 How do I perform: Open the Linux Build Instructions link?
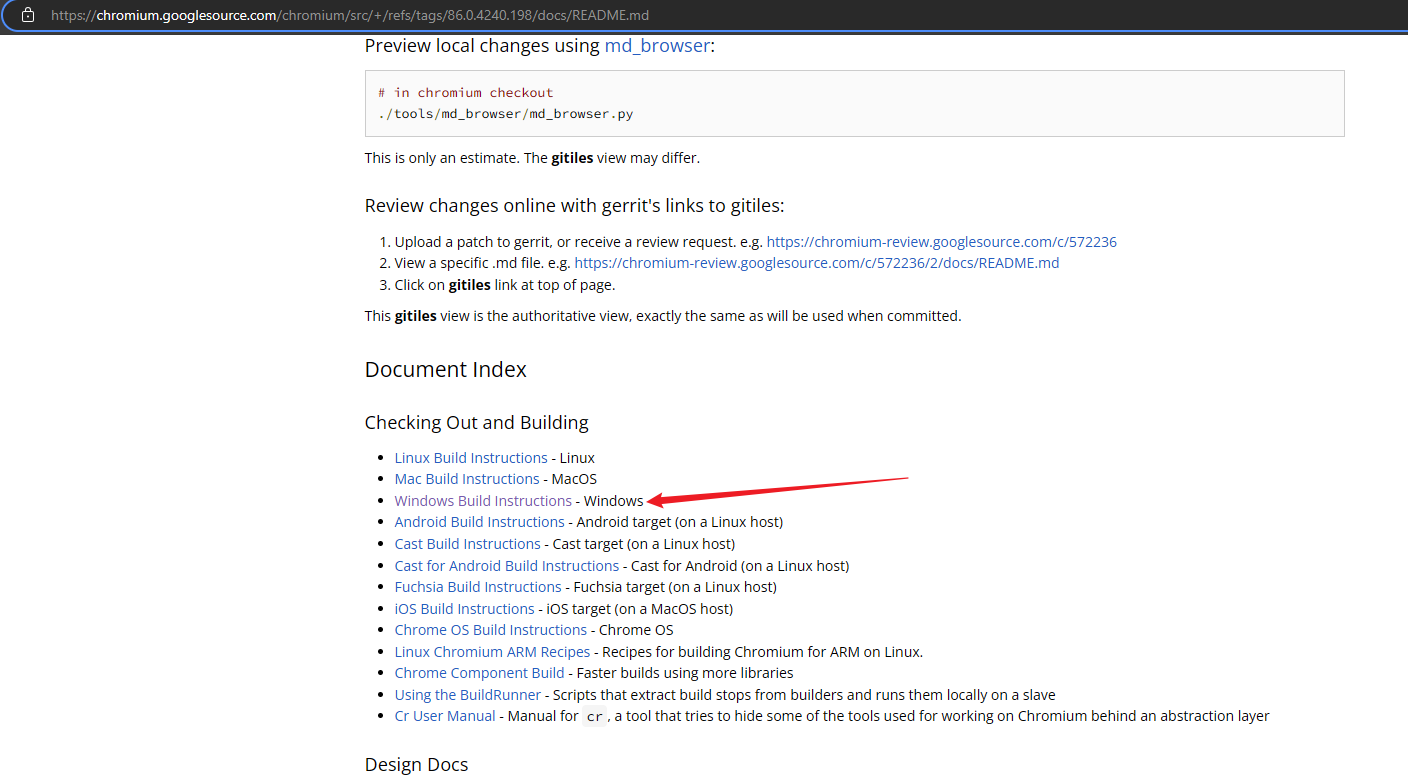(471, 457)
